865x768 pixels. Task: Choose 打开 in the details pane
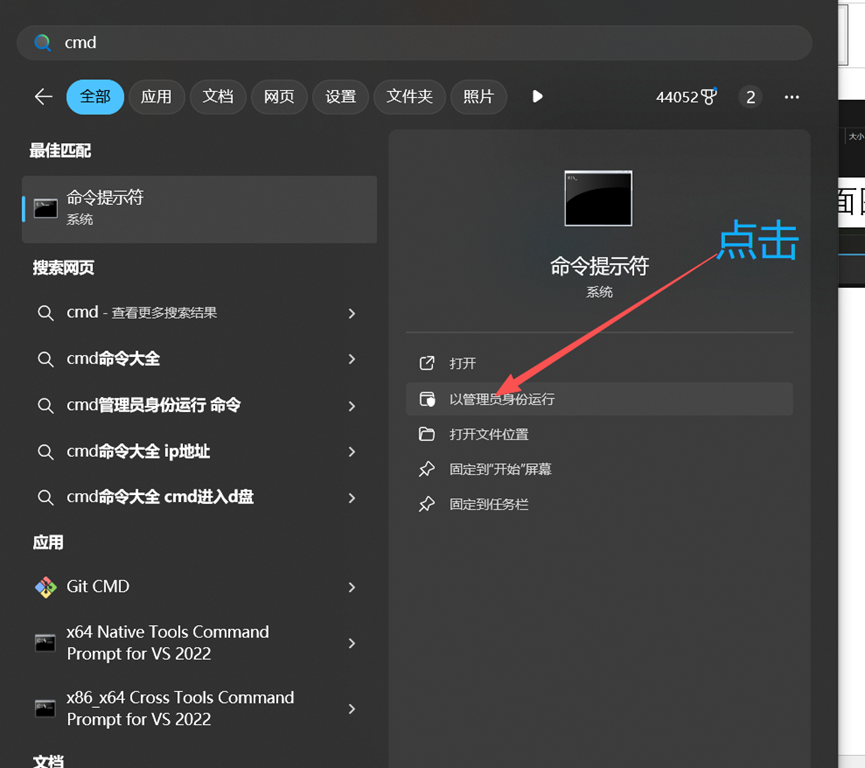(600, 364)
